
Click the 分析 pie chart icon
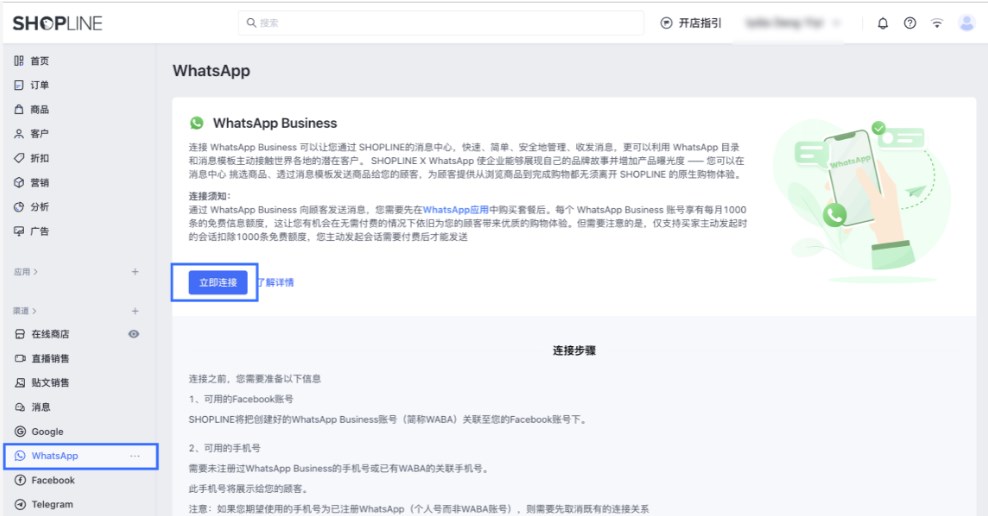point(19,207)
